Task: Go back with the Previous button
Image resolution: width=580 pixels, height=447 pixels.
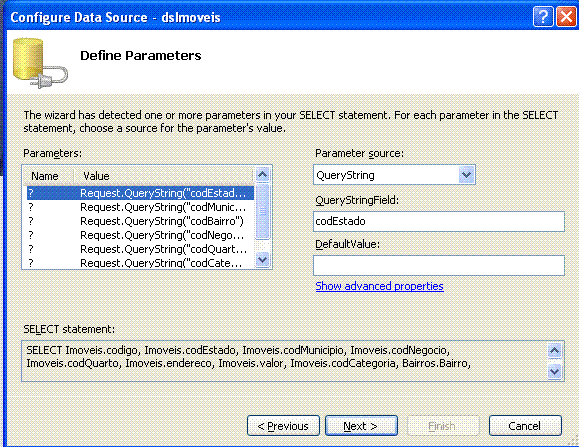Action: tap(283, 426)
